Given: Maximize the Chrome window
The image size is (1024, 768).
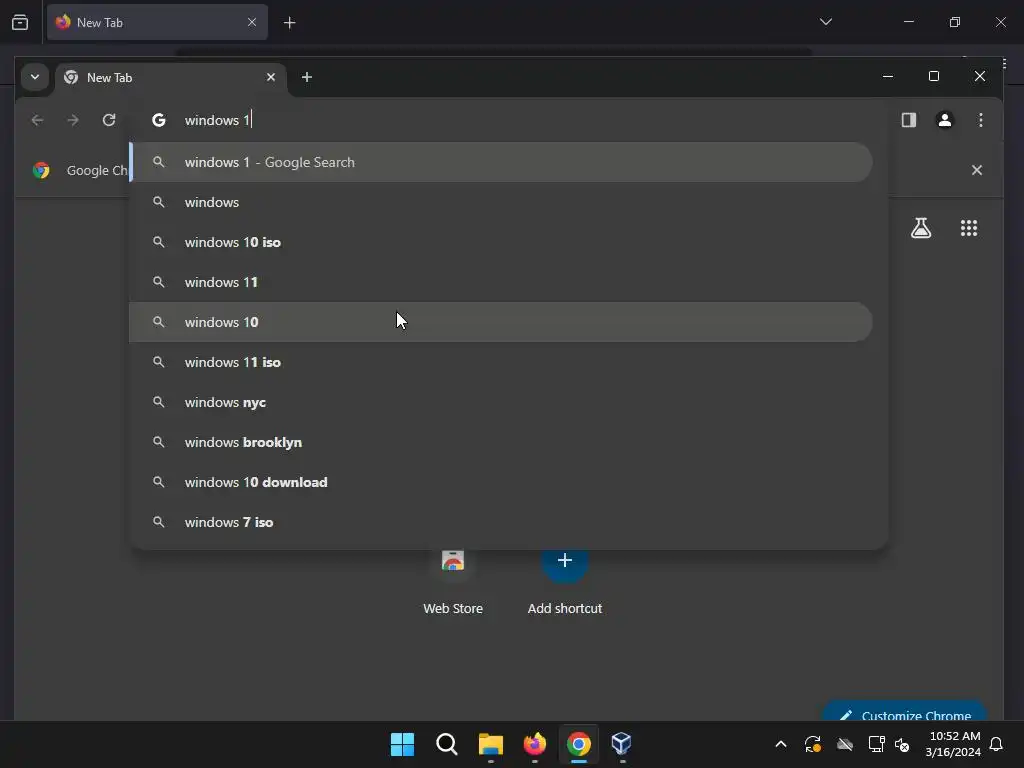Looking at the screenshot, I should [934, 76].
